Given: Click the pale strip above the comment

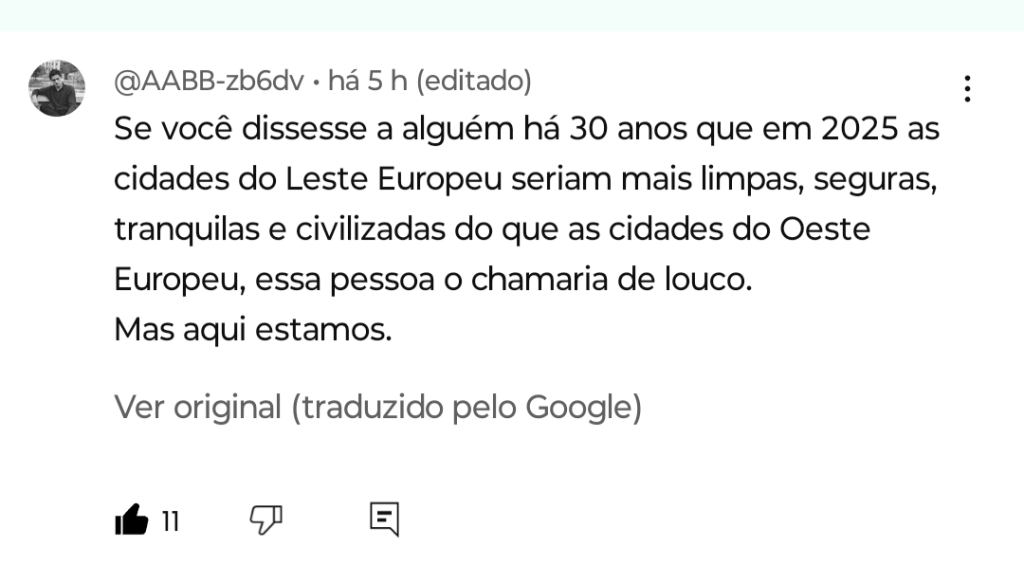Looking at the screenshot, I should pyautogui.click(x=512, y=14).
